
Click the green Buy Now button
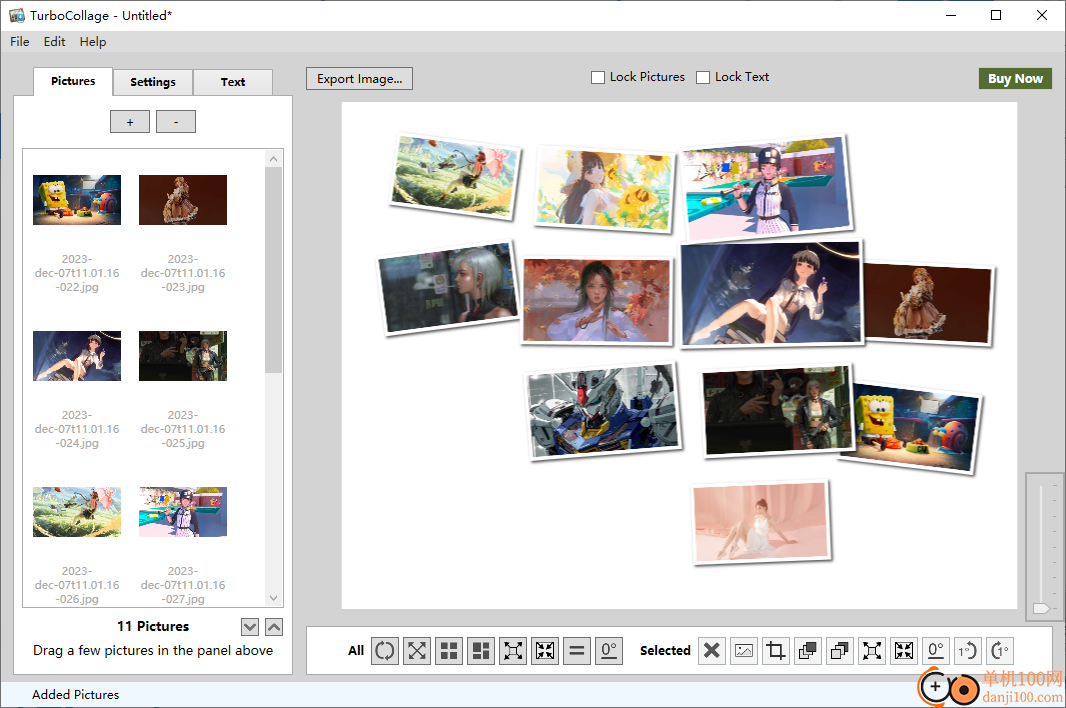(x=1015, y=78)
